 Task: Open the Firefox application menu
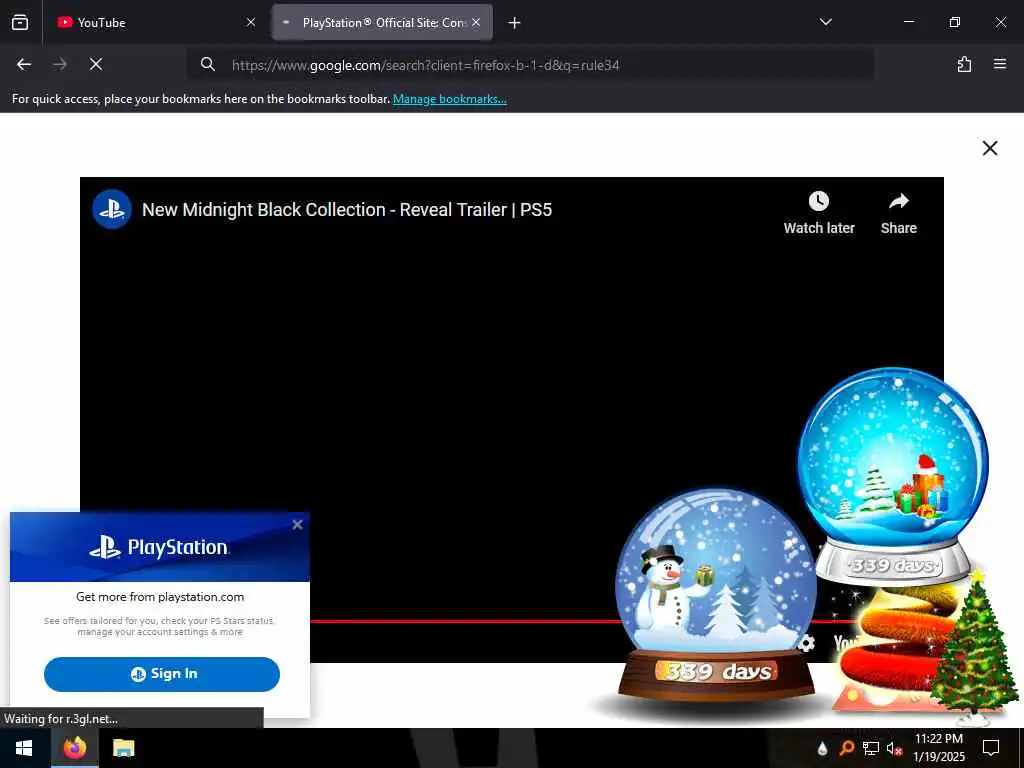pyautogui.click(x=1000, y=64)
